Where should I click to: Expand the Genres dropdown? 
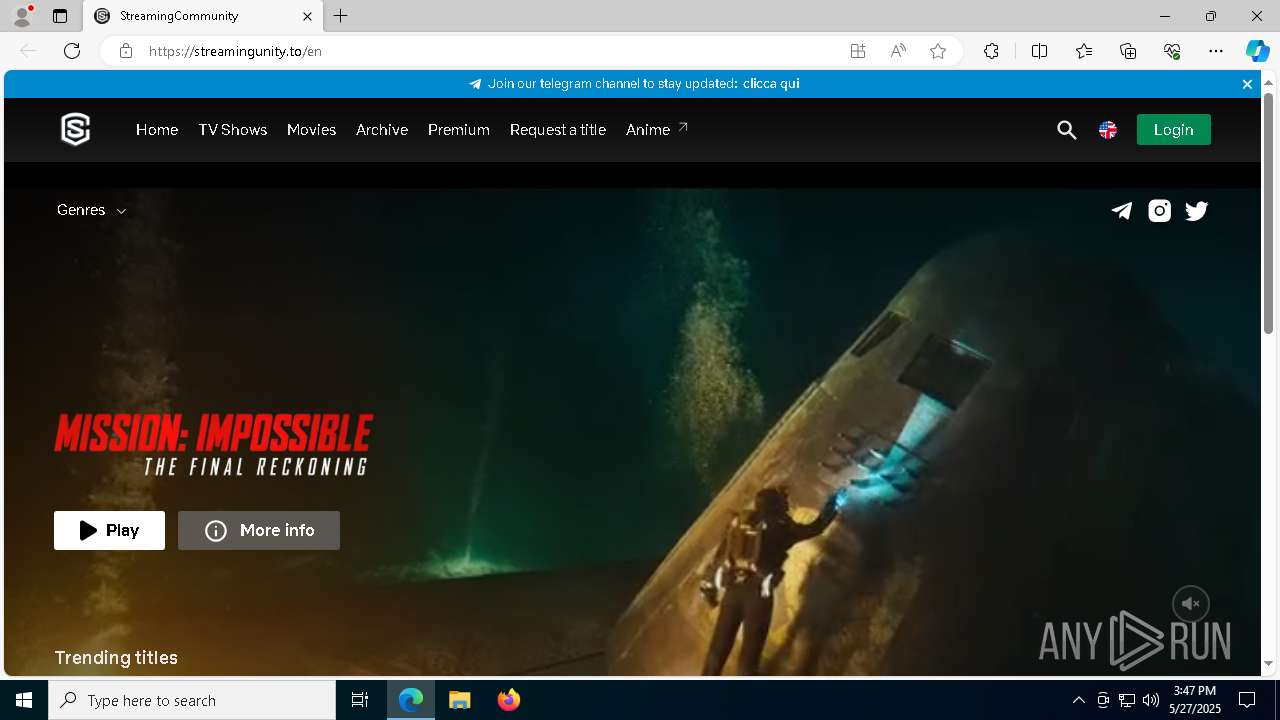(91, 210)
